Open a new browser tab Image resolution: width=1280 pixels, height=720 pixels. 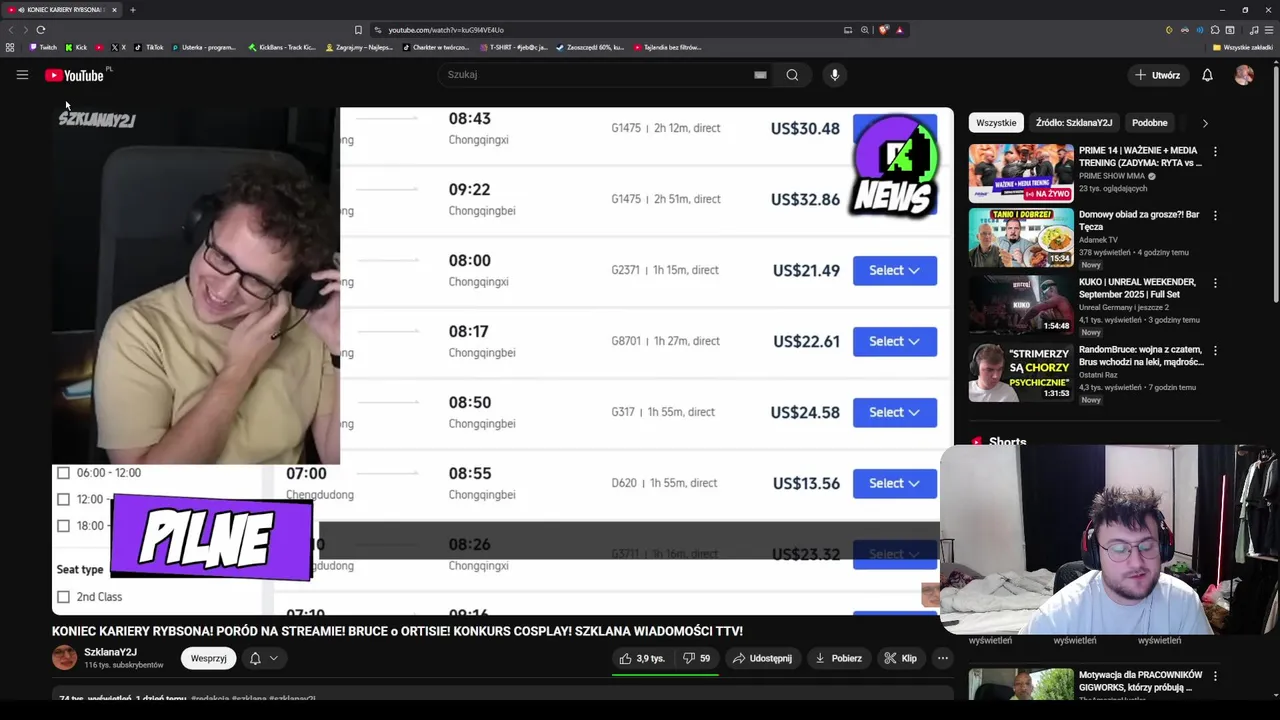(x=132, y=10)
